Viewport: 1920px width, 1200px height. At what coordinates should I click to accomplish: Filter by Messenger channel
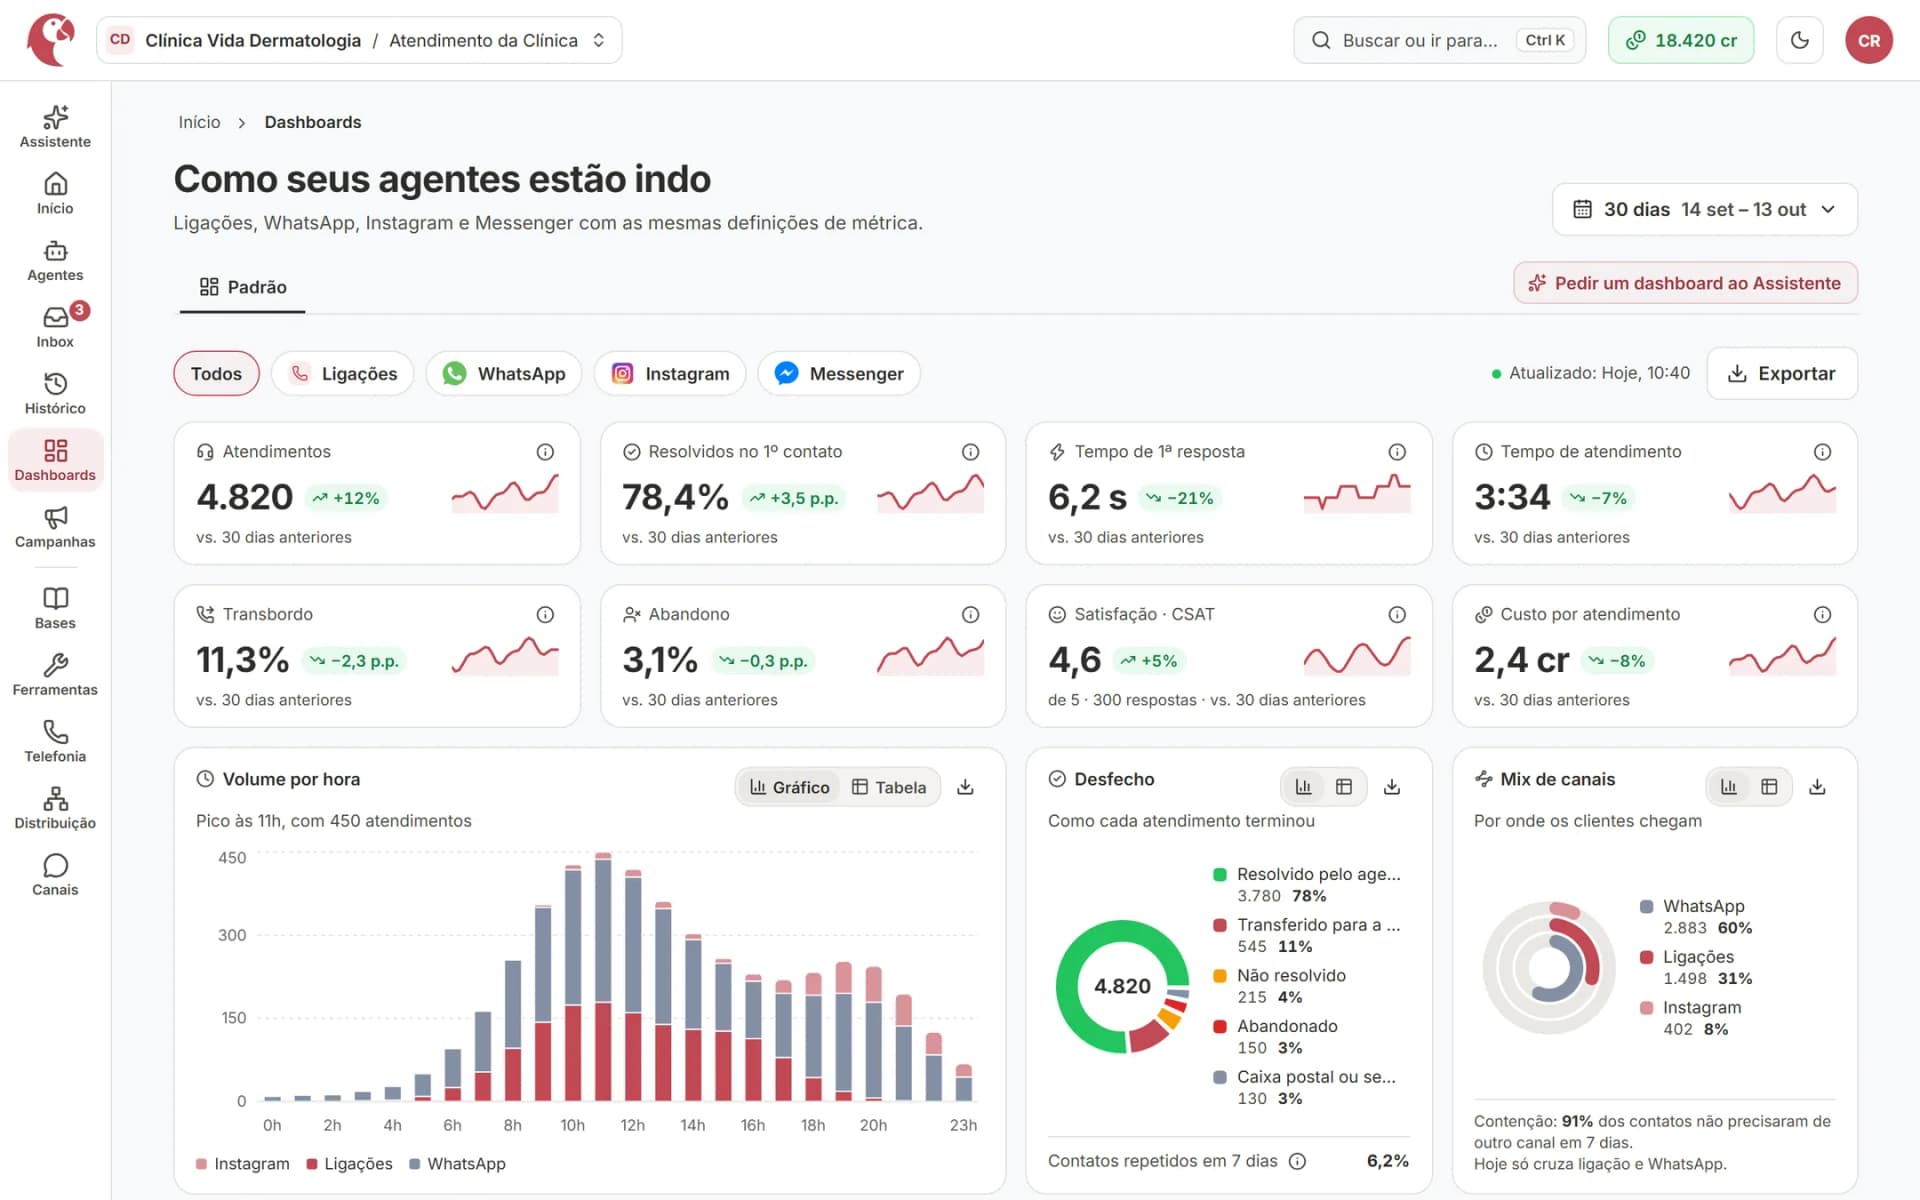pyautogui.click(x=839, y=373)
